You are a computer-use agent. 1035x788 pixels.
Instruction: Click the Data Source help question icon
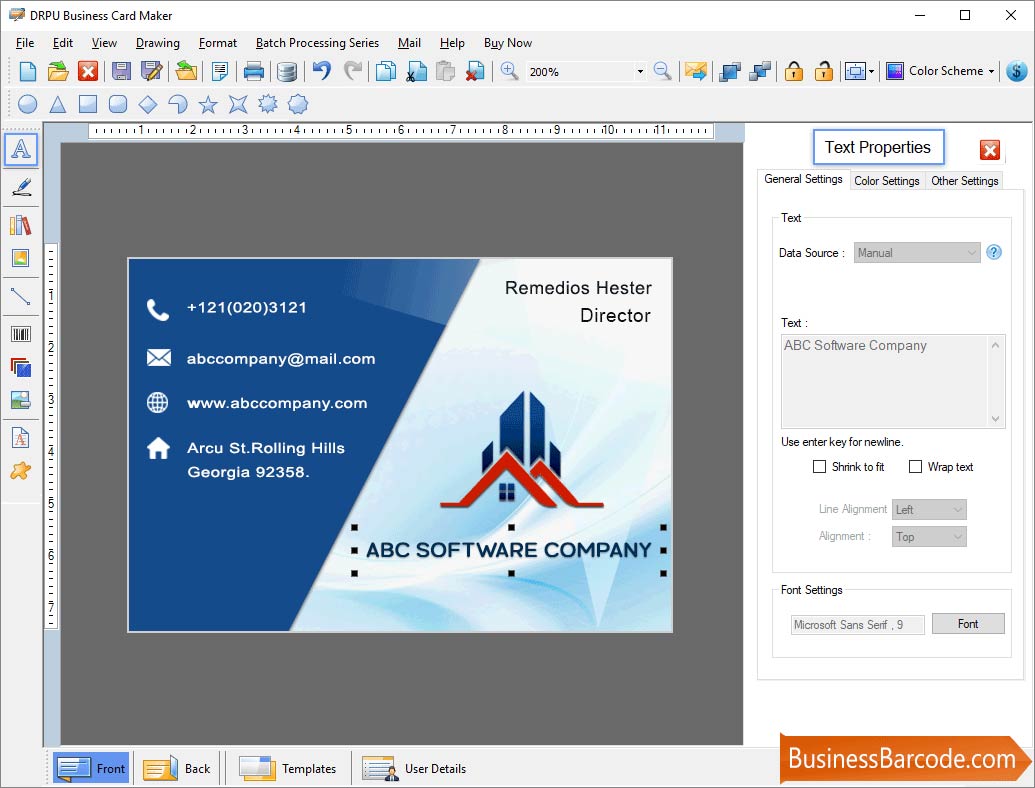993,252
